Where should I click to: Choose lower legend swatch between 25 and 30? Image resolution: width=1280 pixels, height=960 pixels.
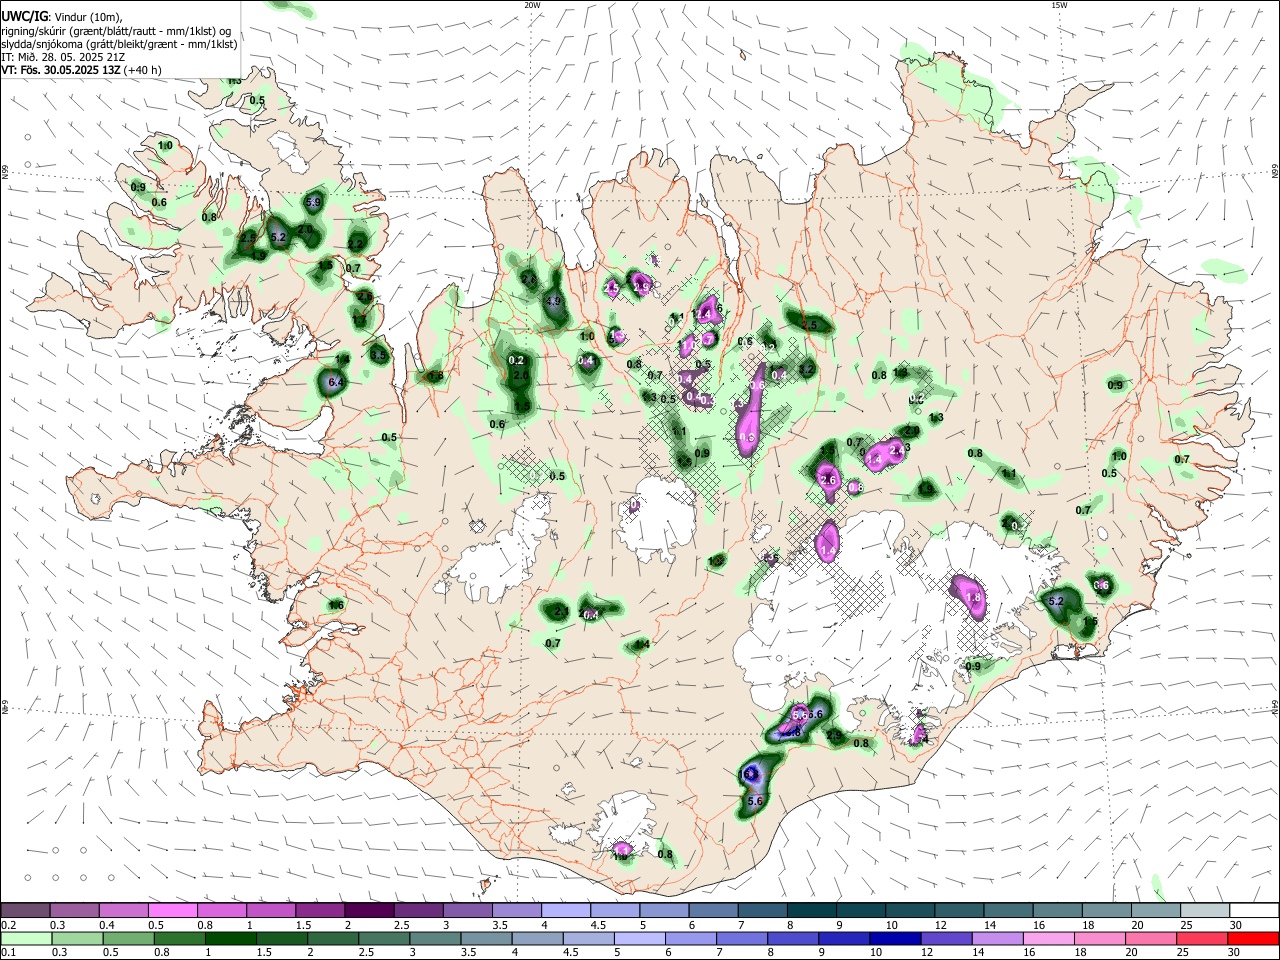[1202, 938]
